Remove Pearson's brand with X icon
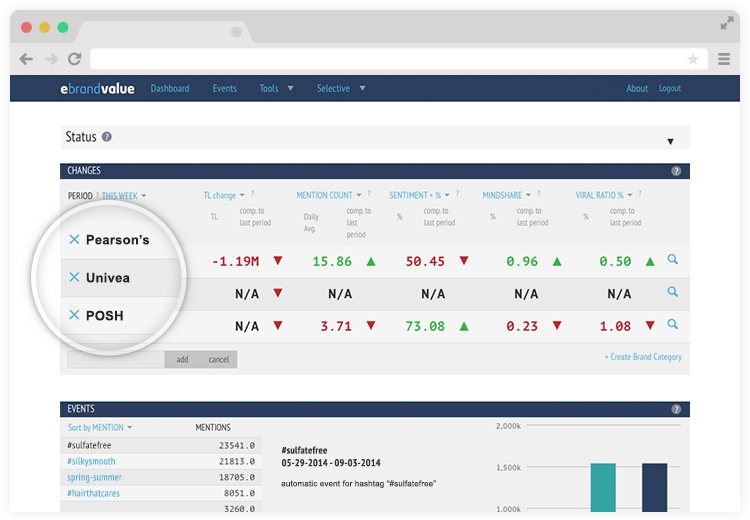 click(74, 239)
